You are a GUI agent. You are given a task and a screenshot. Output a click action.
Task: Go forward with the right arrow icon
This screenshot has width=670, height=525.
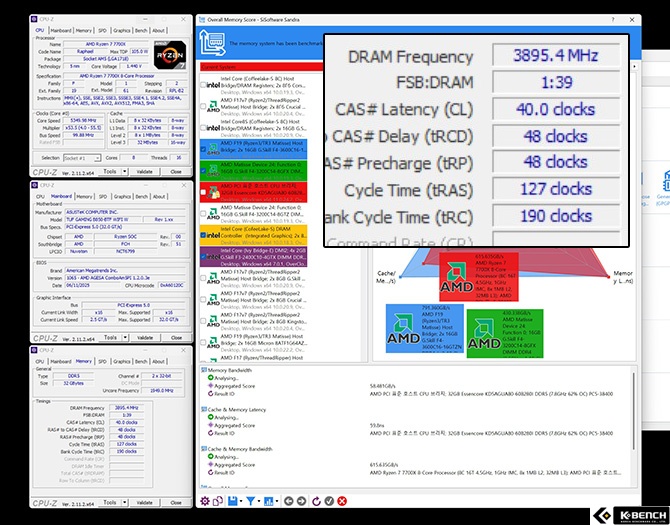[x=301, y=501]
